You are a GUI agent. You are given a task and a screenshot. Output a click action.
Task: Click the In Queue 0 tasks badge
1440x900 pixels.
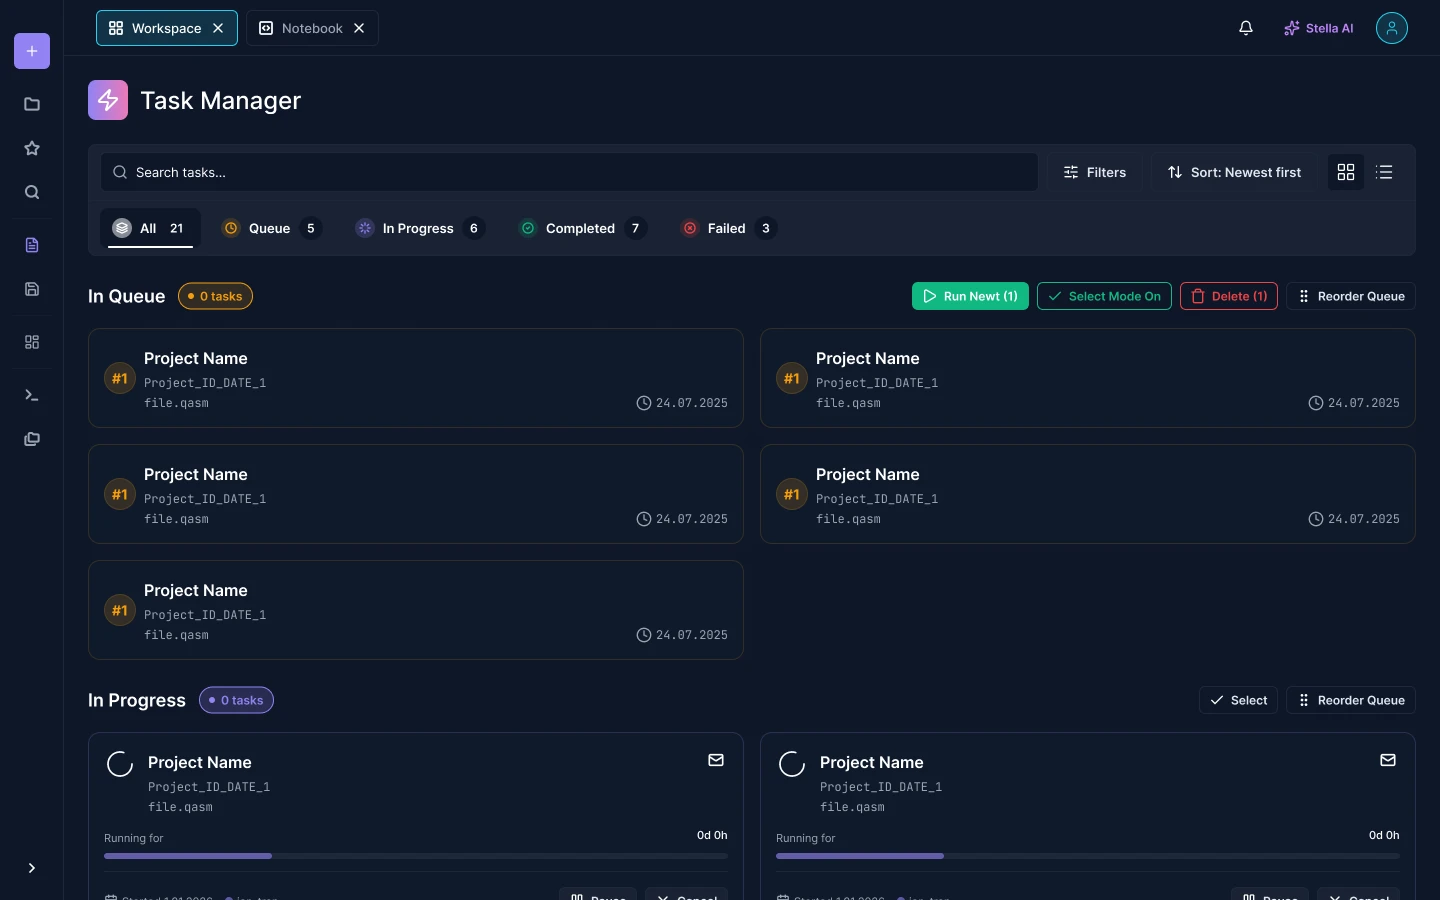click(215, 296)
